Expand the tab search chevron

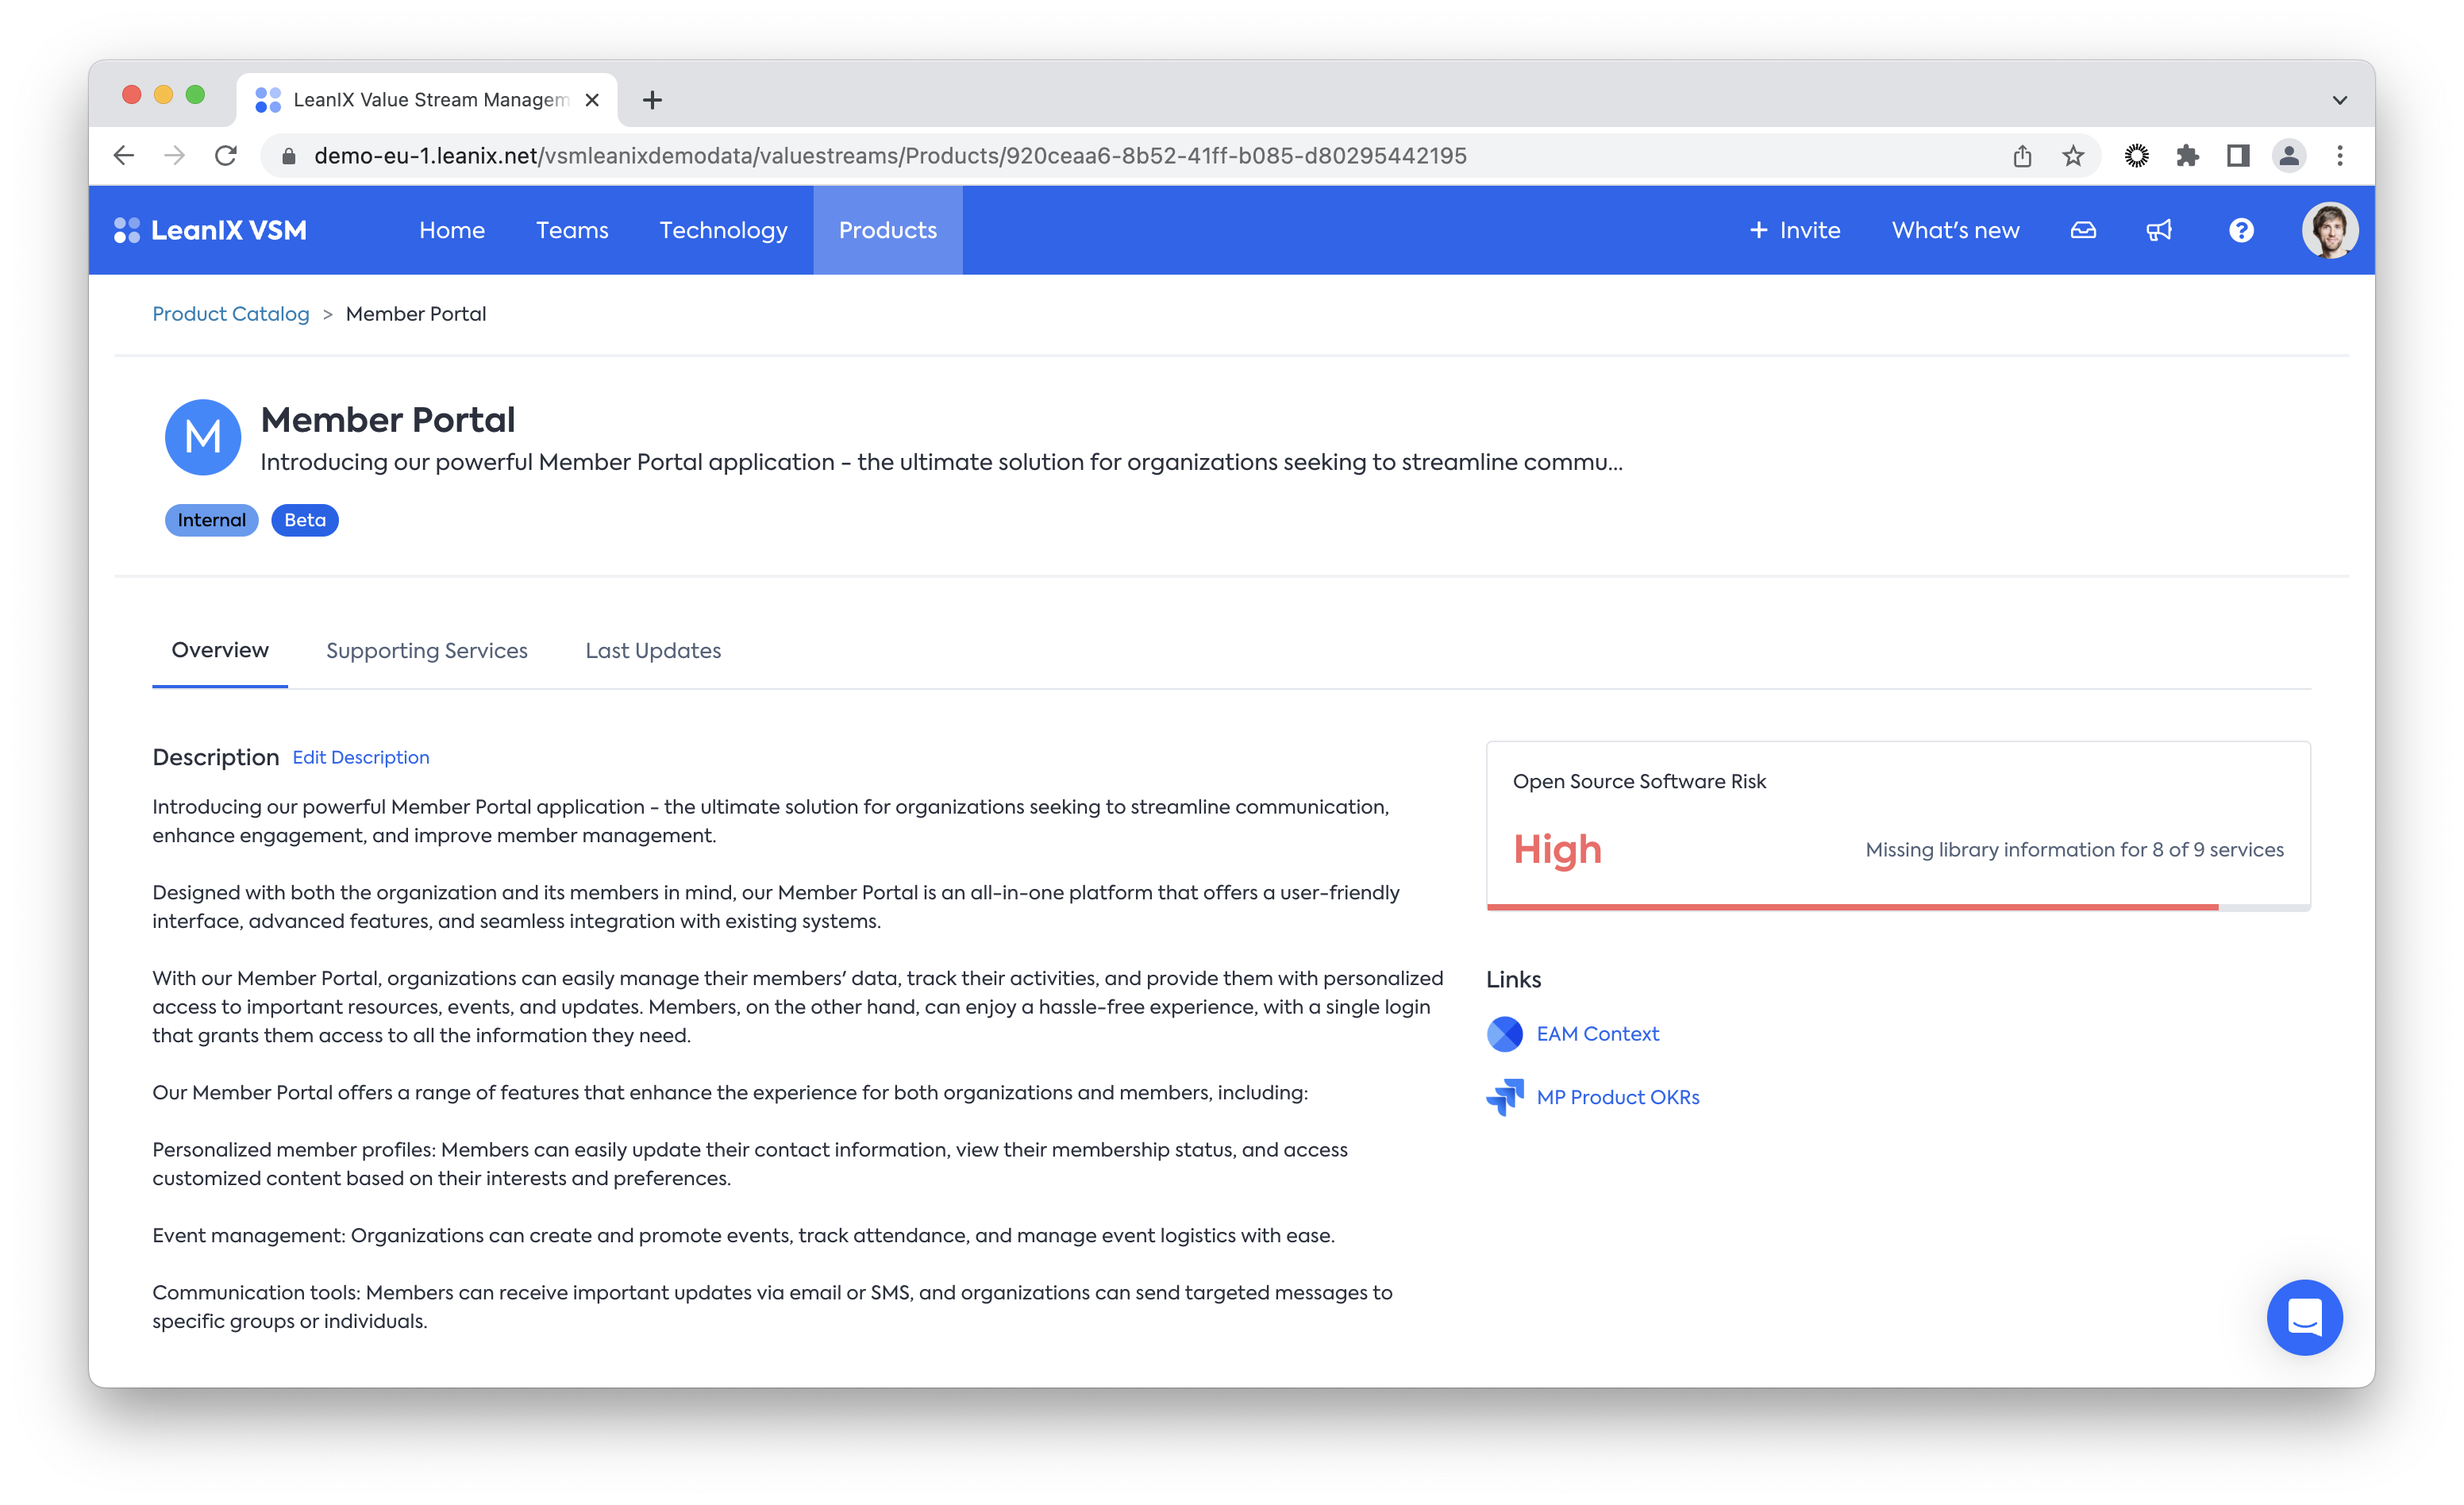[2339, 100]
